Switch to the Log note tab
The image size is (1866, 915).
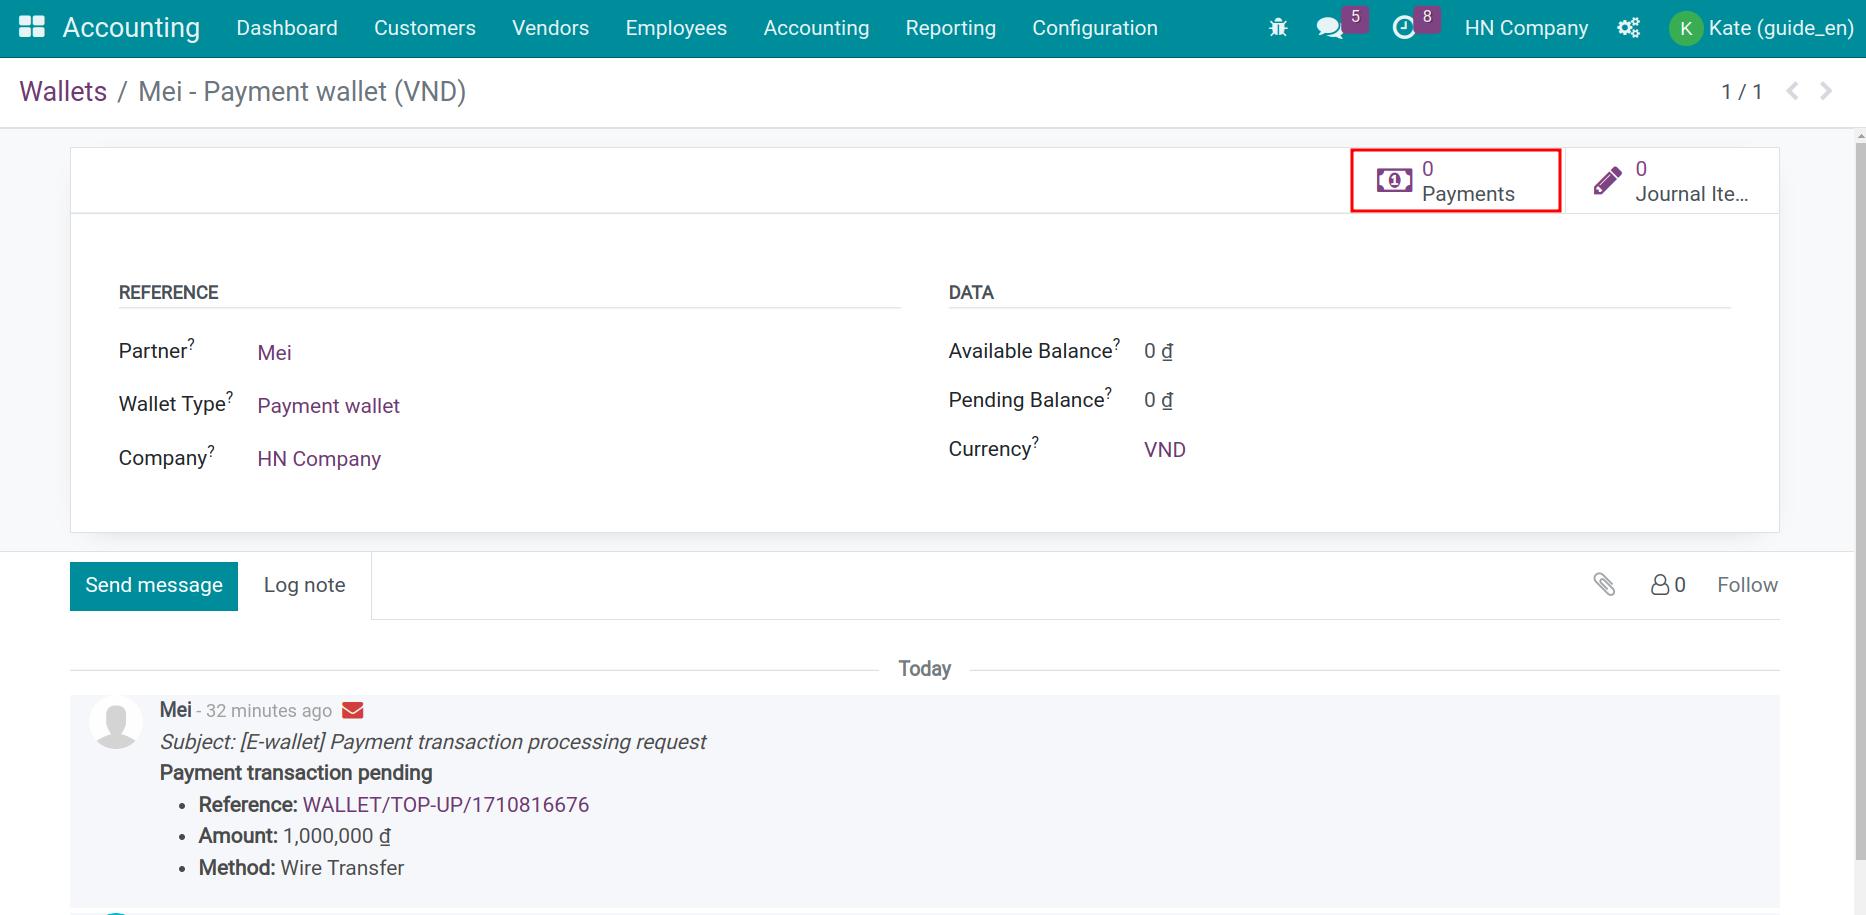tap(304, 585)
